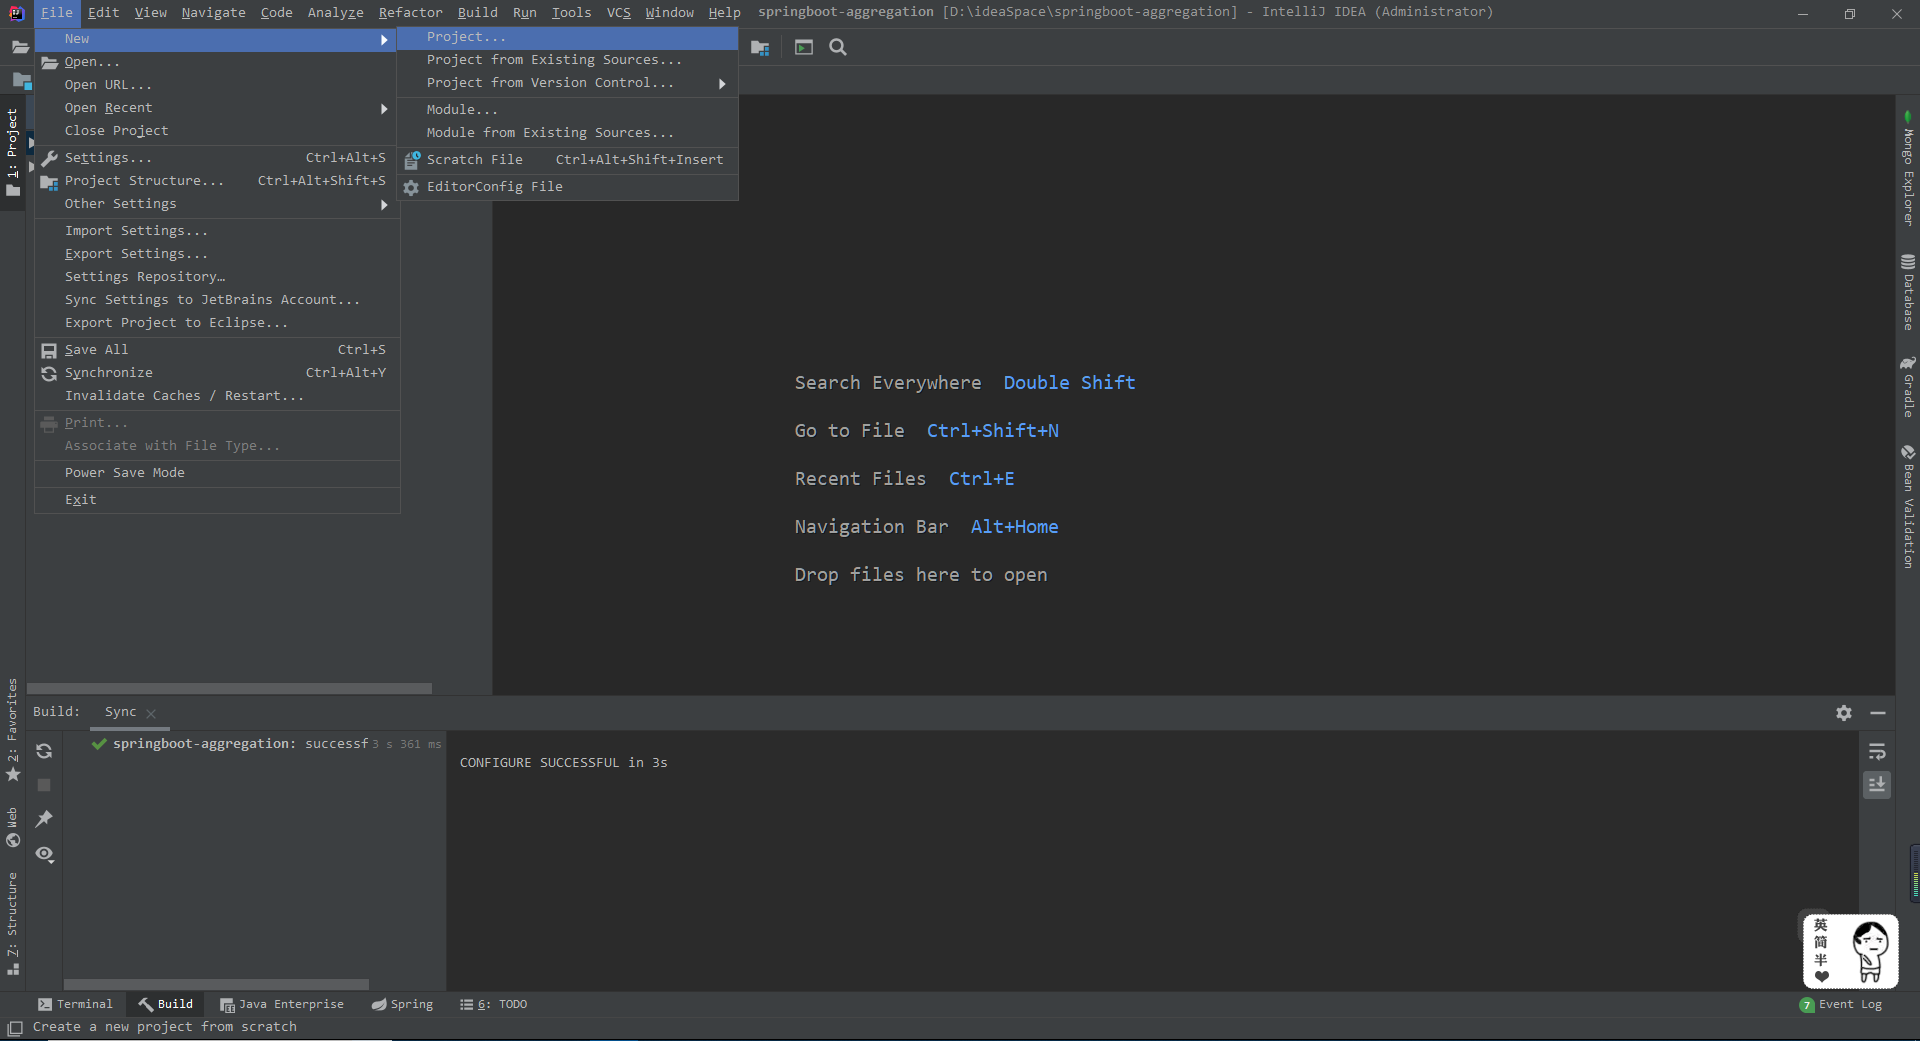
Task: Click the build tree horizontal scrollbar
Action: pos(216,984)
